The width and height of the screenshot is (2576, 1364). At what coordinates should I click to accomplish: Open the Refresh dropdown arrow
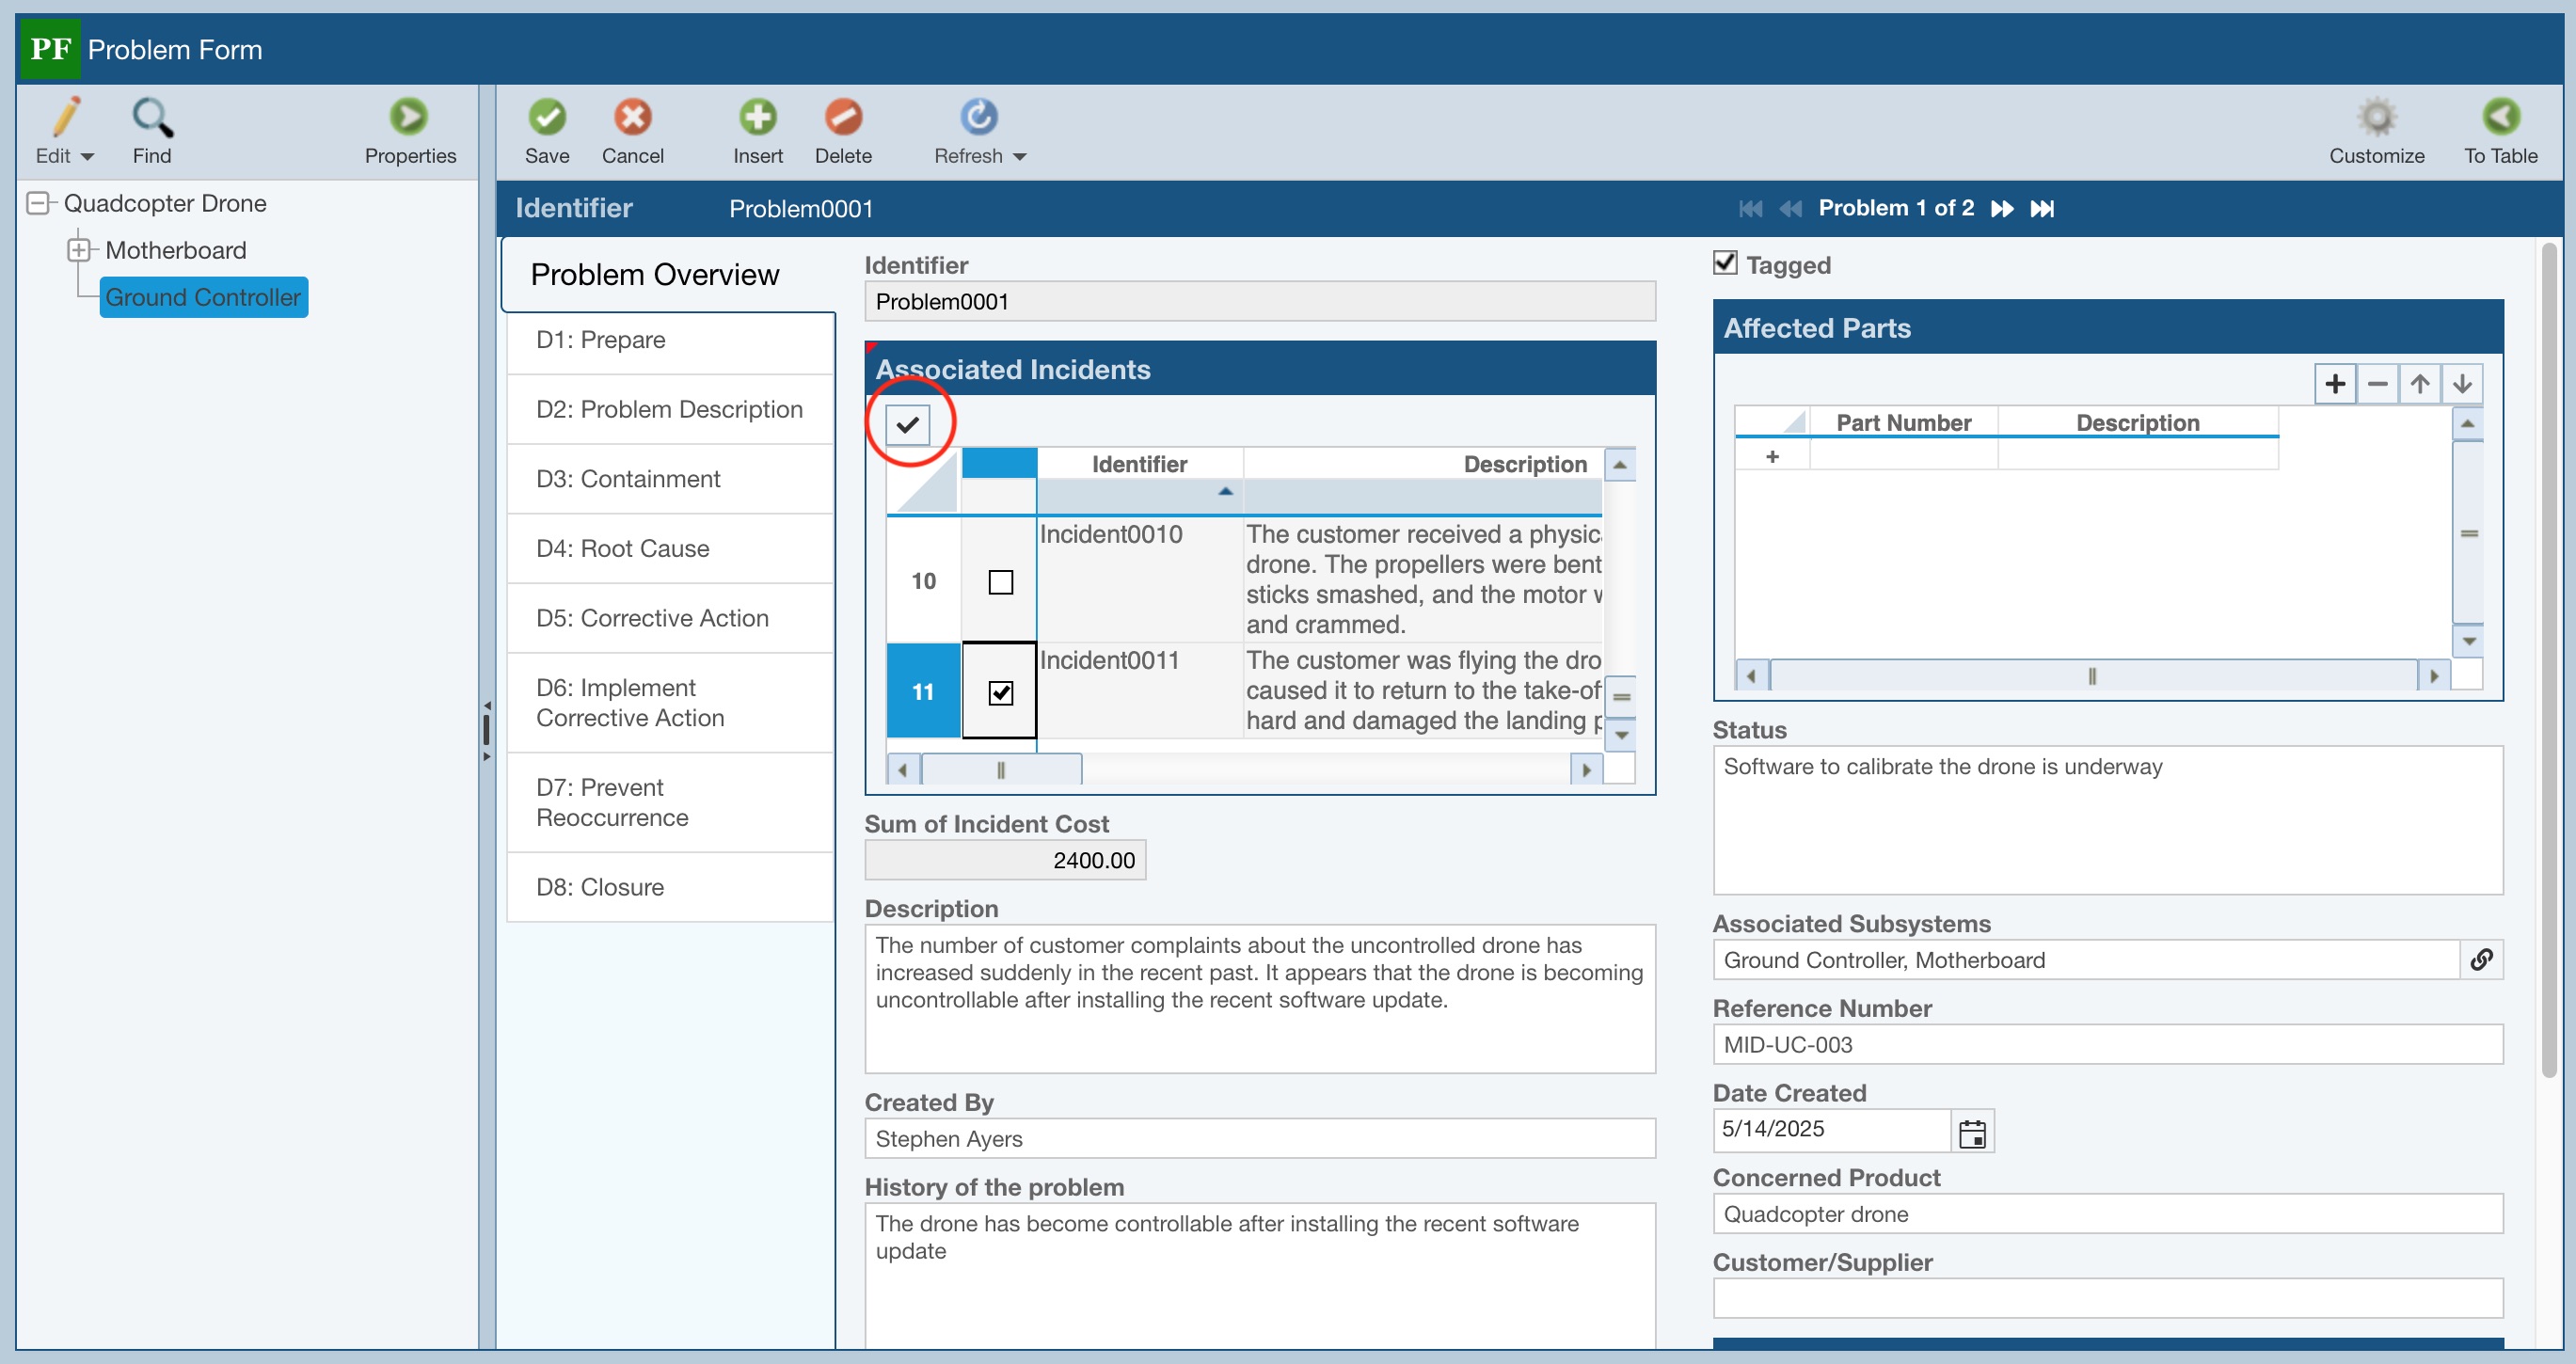[1020, 157]
